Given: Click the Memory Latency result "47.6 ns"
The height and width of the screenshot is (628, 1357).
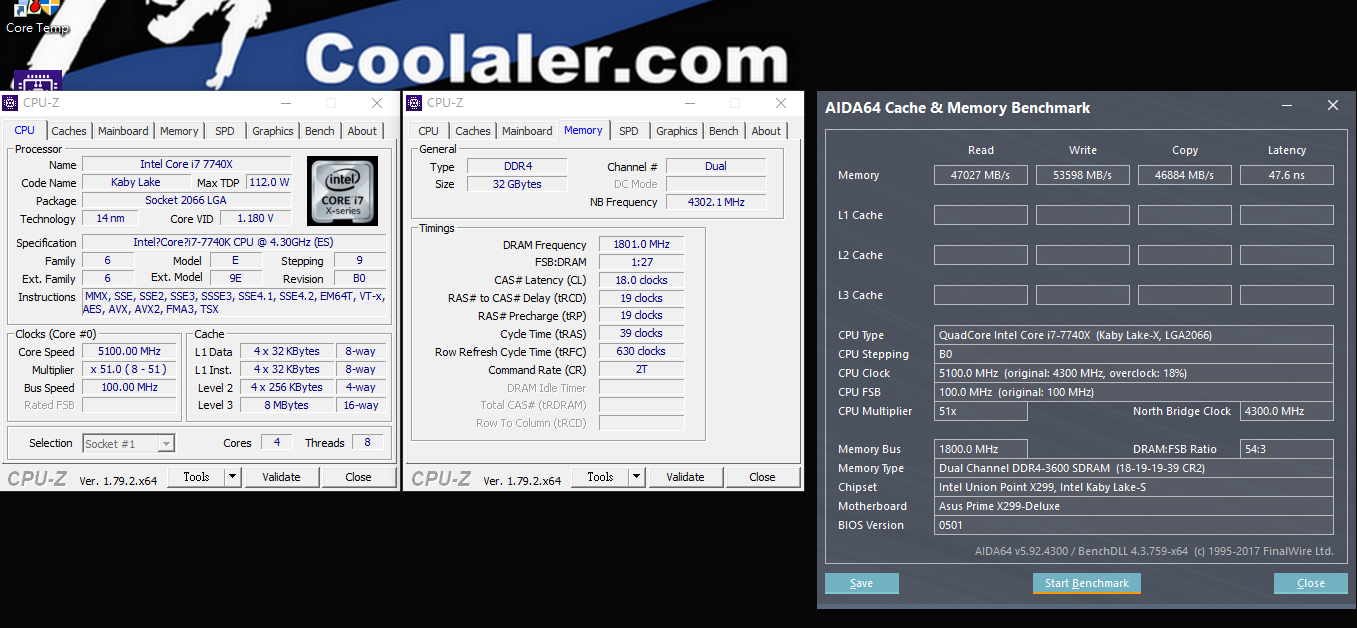Looking at the screenshot, I should (x=1287, y=175).
